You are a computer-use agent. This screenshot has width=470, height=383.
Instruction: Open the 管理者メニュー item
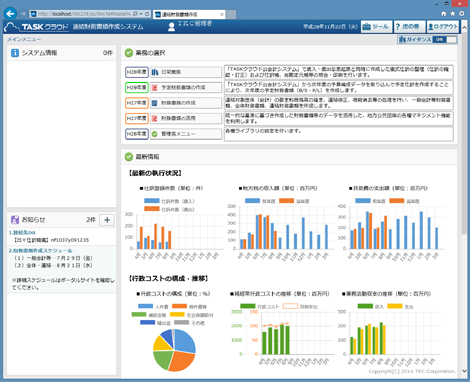tap(186, 134)
